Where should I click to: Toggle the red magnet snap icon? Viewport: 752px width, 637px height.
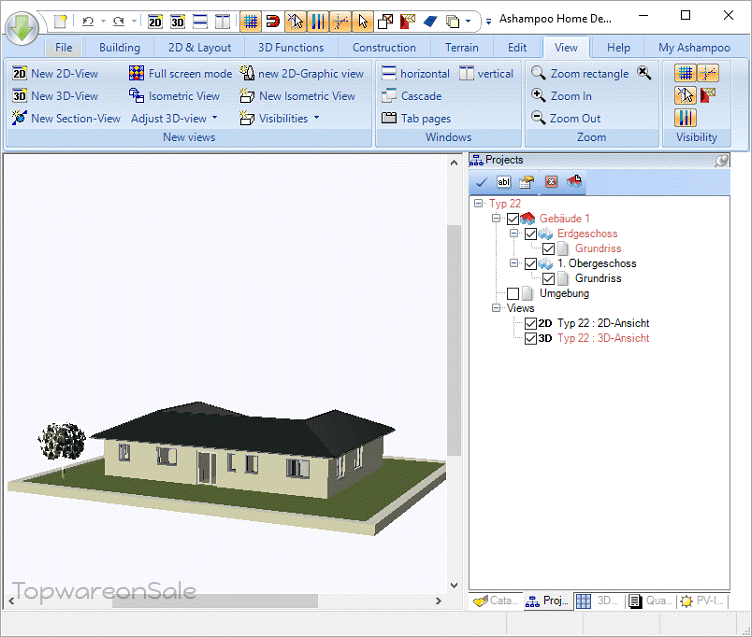click(272, 22)
